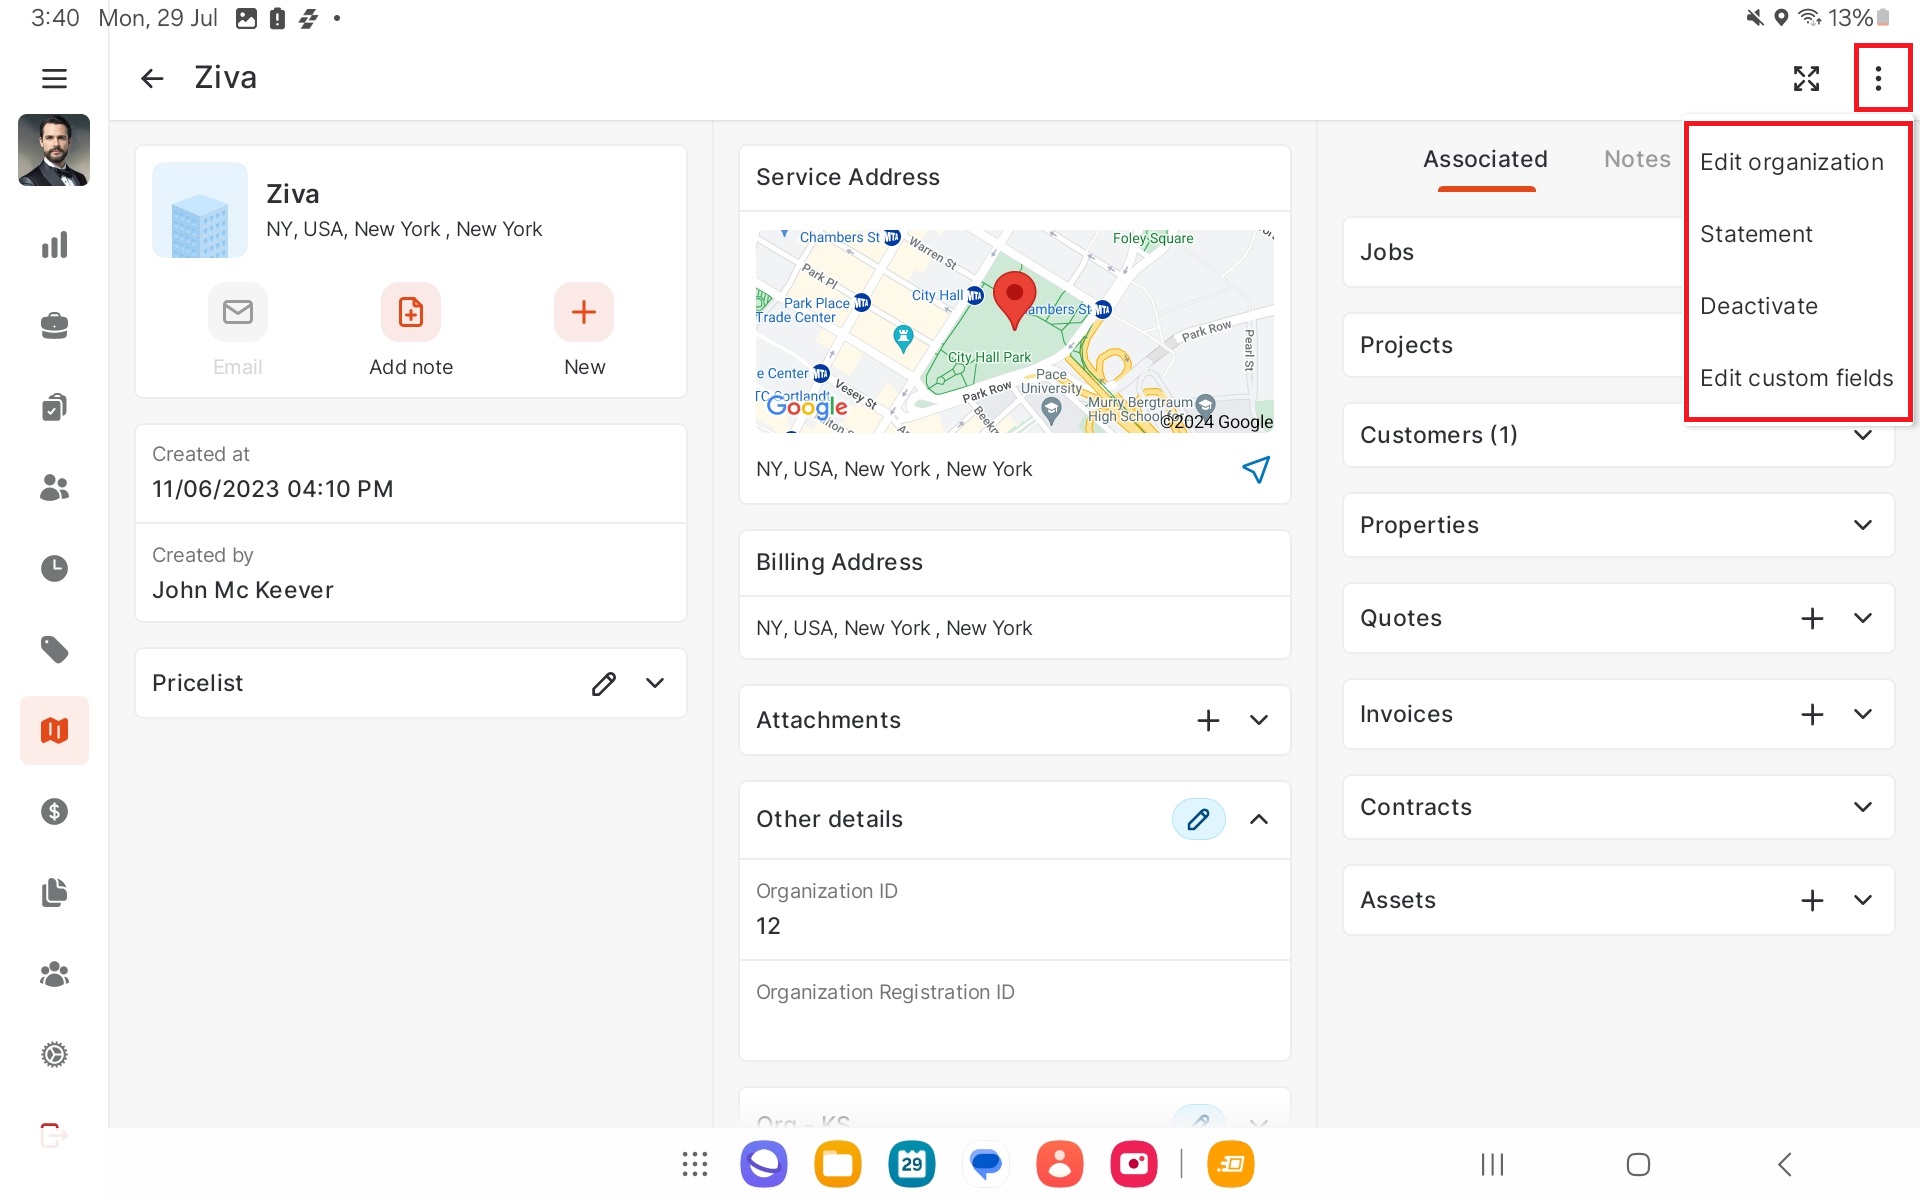Expand the Properties section
Viewport: 1920px width, 1200px height.
click(x=1862, y=525)
